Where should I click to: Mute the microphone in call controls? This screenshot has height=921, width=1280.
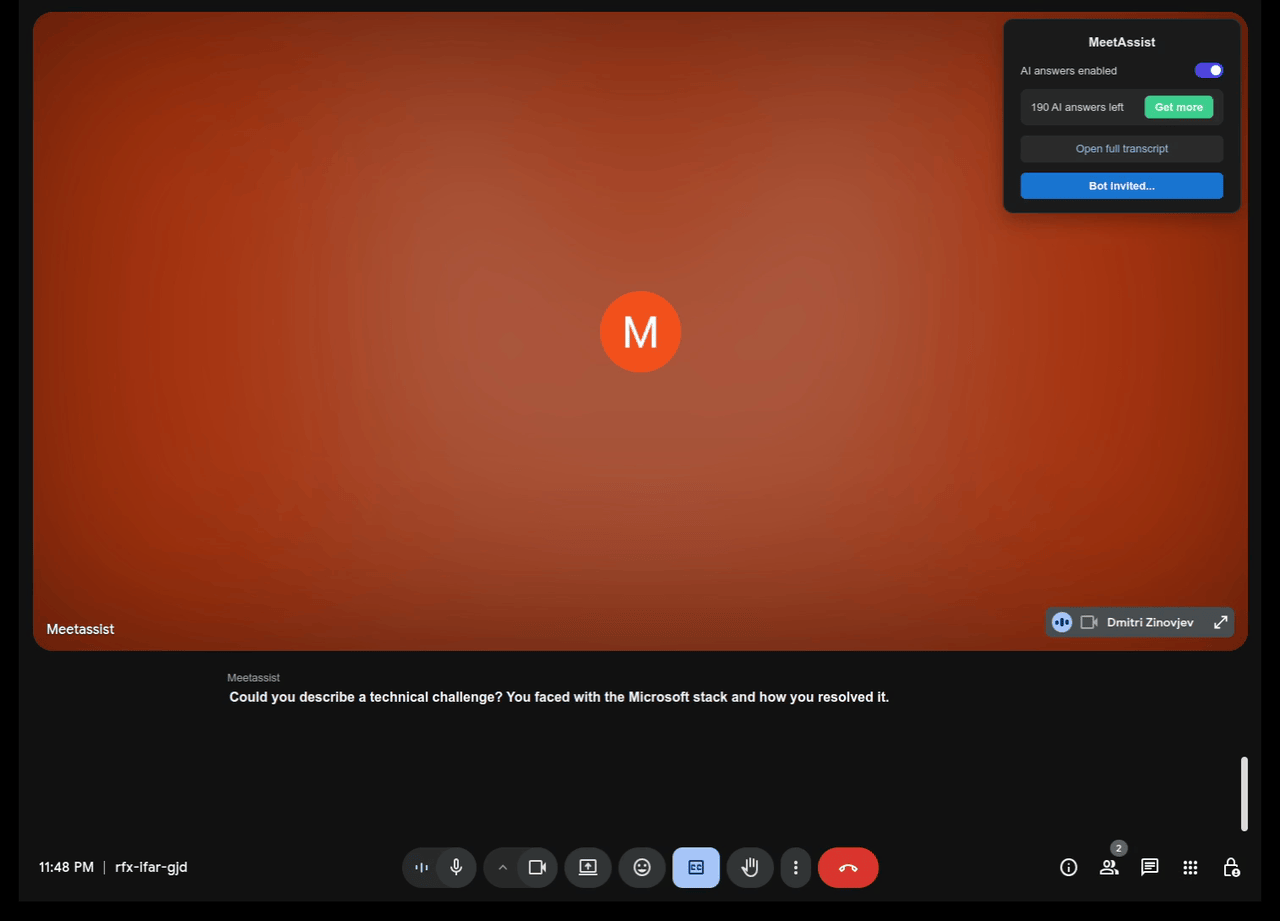pyautogui.click(x=456, y=867)
